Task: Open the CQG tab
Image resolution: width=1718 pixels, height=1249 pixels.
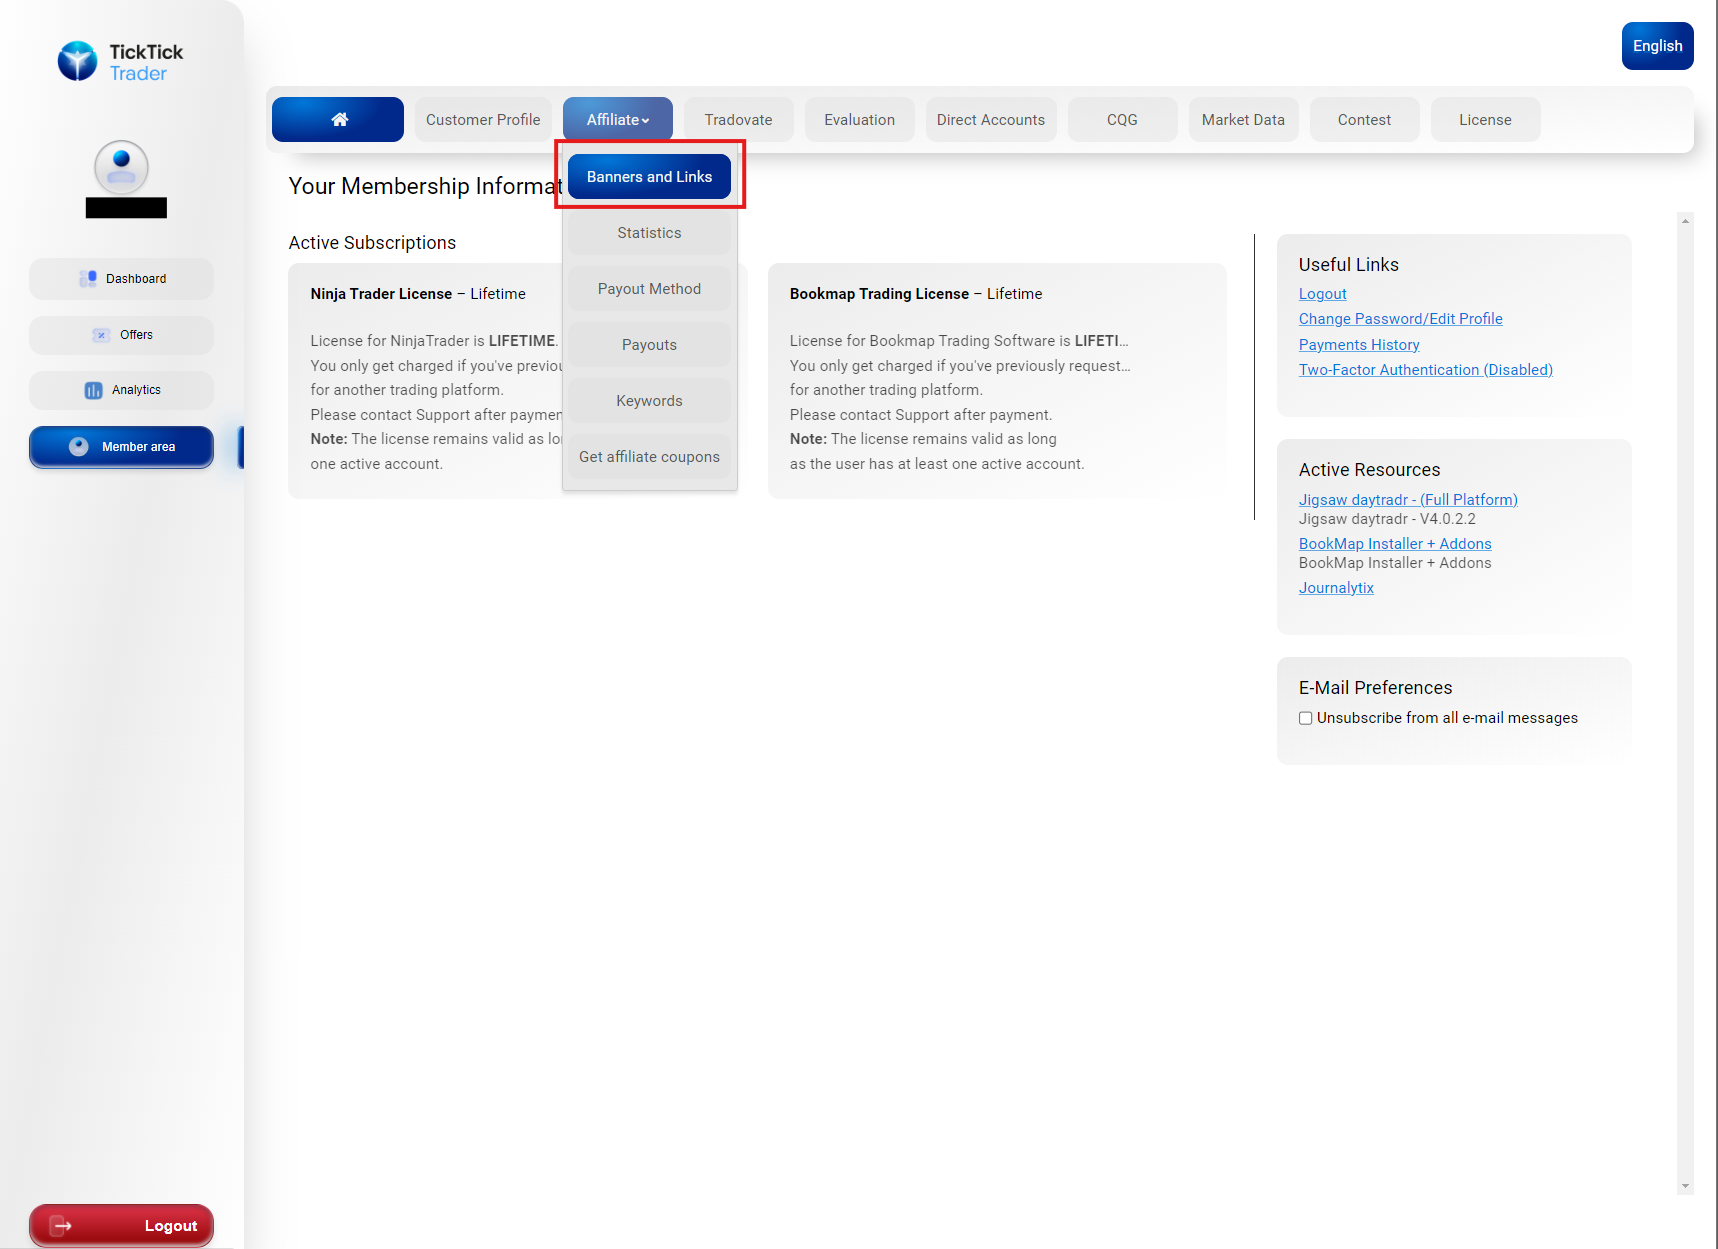Action: tap(1122, 119)
